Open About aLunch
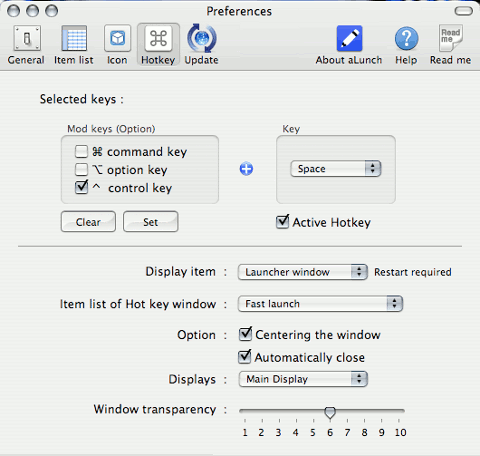Viewport: 480px width, 456px height. [349, 46]
